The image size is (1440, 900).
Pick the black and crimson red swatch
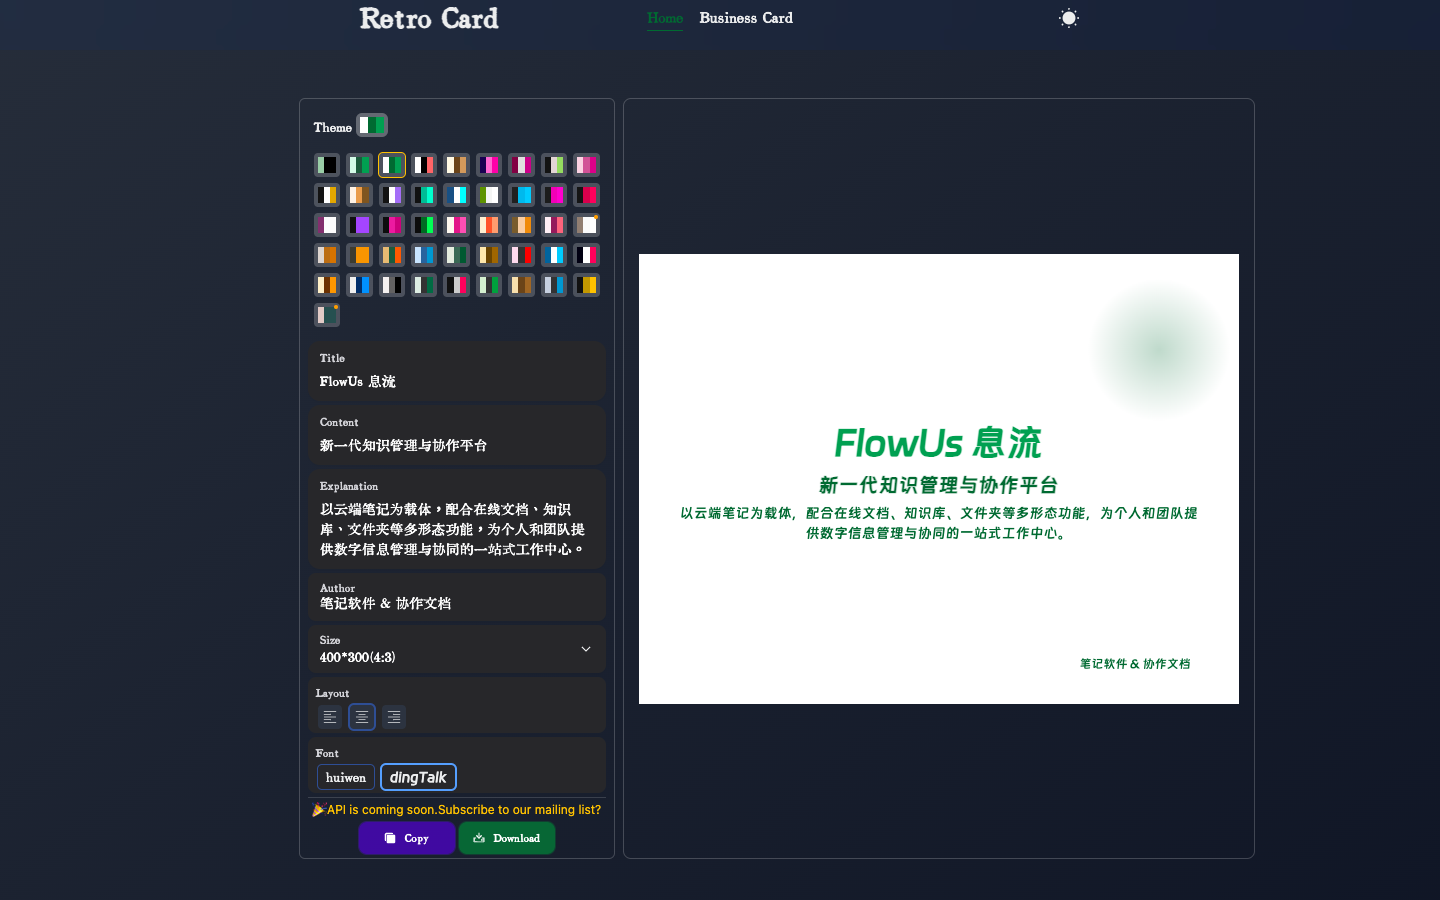tap(586, 195)
